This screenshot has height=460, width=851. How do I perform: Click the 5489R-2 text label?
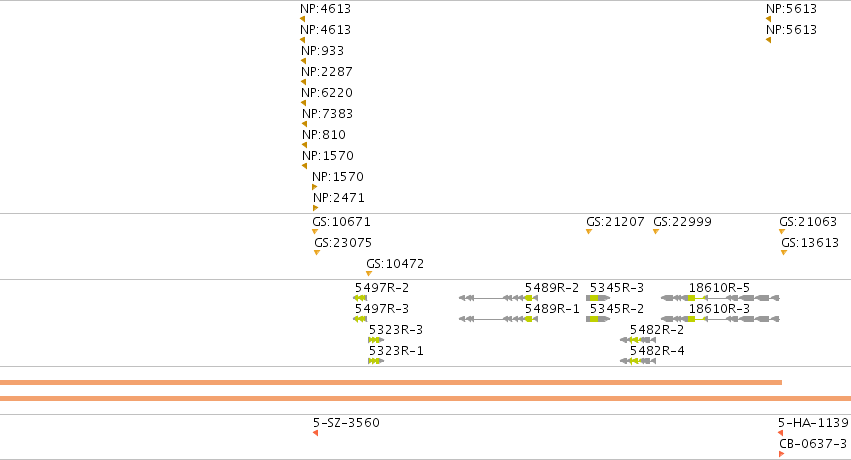point(552,288)
